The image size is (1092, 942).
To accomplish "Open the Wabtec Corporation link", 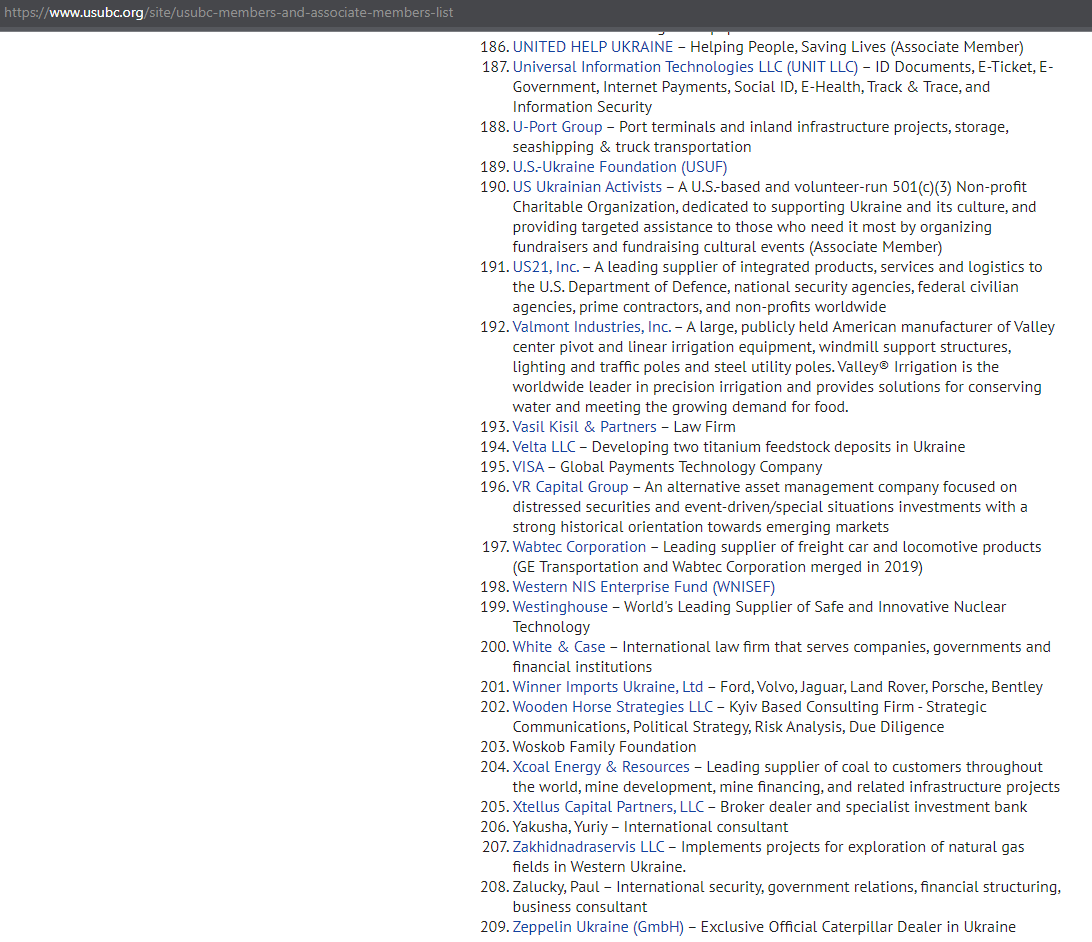I will [579, 547].
